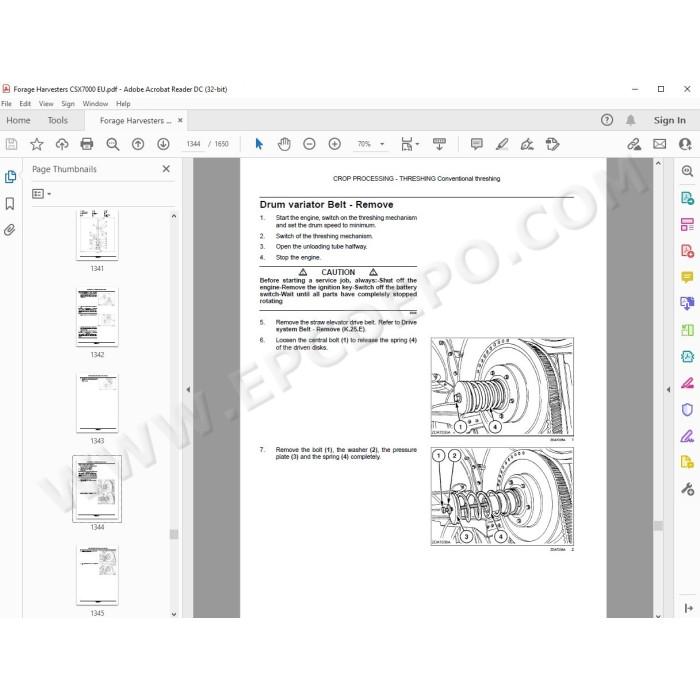The width and height of the screenshot is (700, 700).
Task: Click the Organize Pages tool icon
Action: click(687, 224)
